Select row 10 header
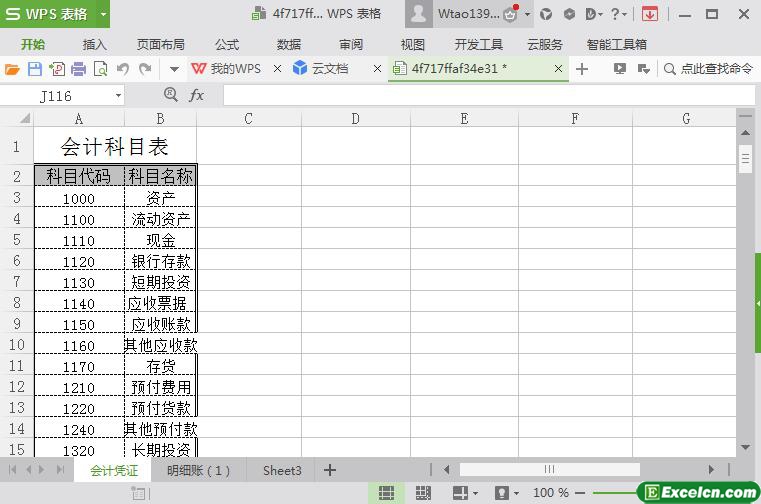This screenshot has height=504, width=761. (x=17, y=345)
